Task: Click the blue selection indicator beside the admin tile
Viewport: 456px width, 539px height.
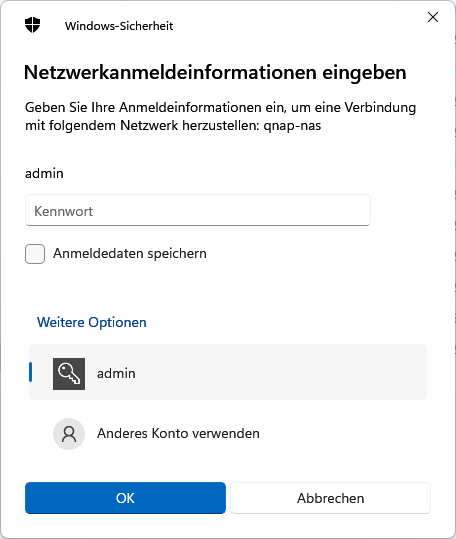Action: tap(31, 372)
